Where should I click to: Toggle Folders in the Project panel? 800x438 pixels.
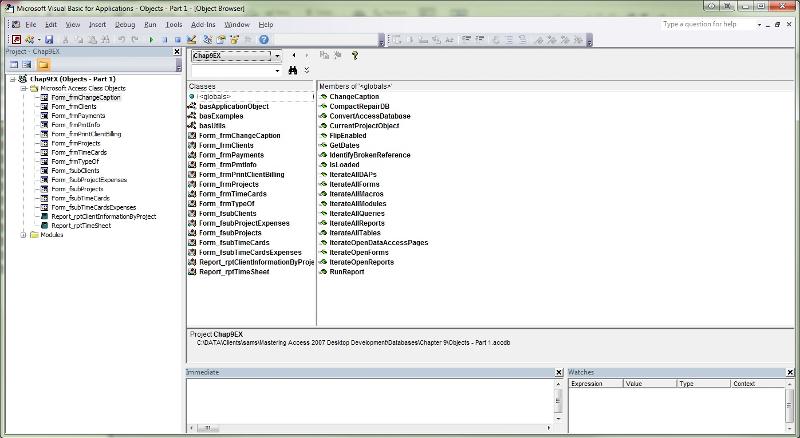pos(43,65)
